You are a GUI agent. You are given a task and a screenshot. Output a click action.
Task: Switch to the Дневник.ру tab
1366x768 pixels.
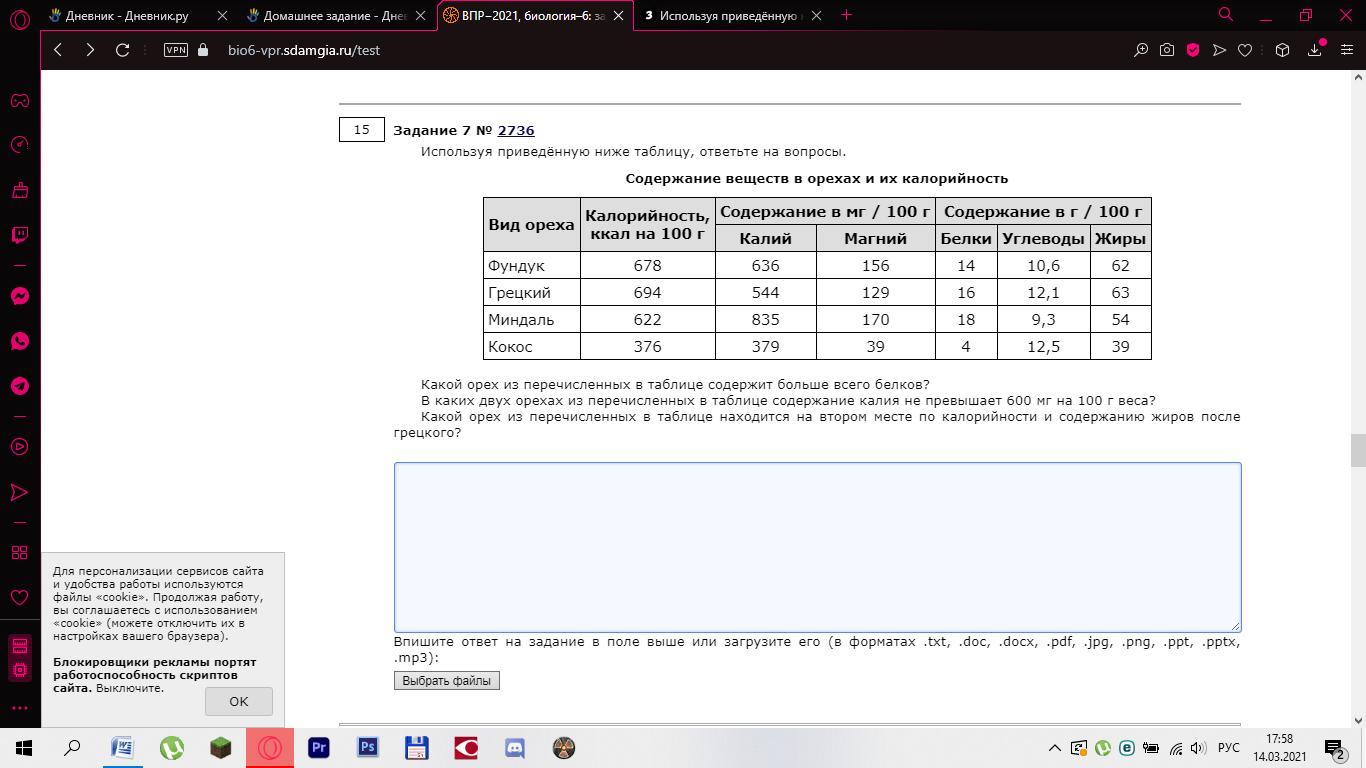tap(127, 15)
